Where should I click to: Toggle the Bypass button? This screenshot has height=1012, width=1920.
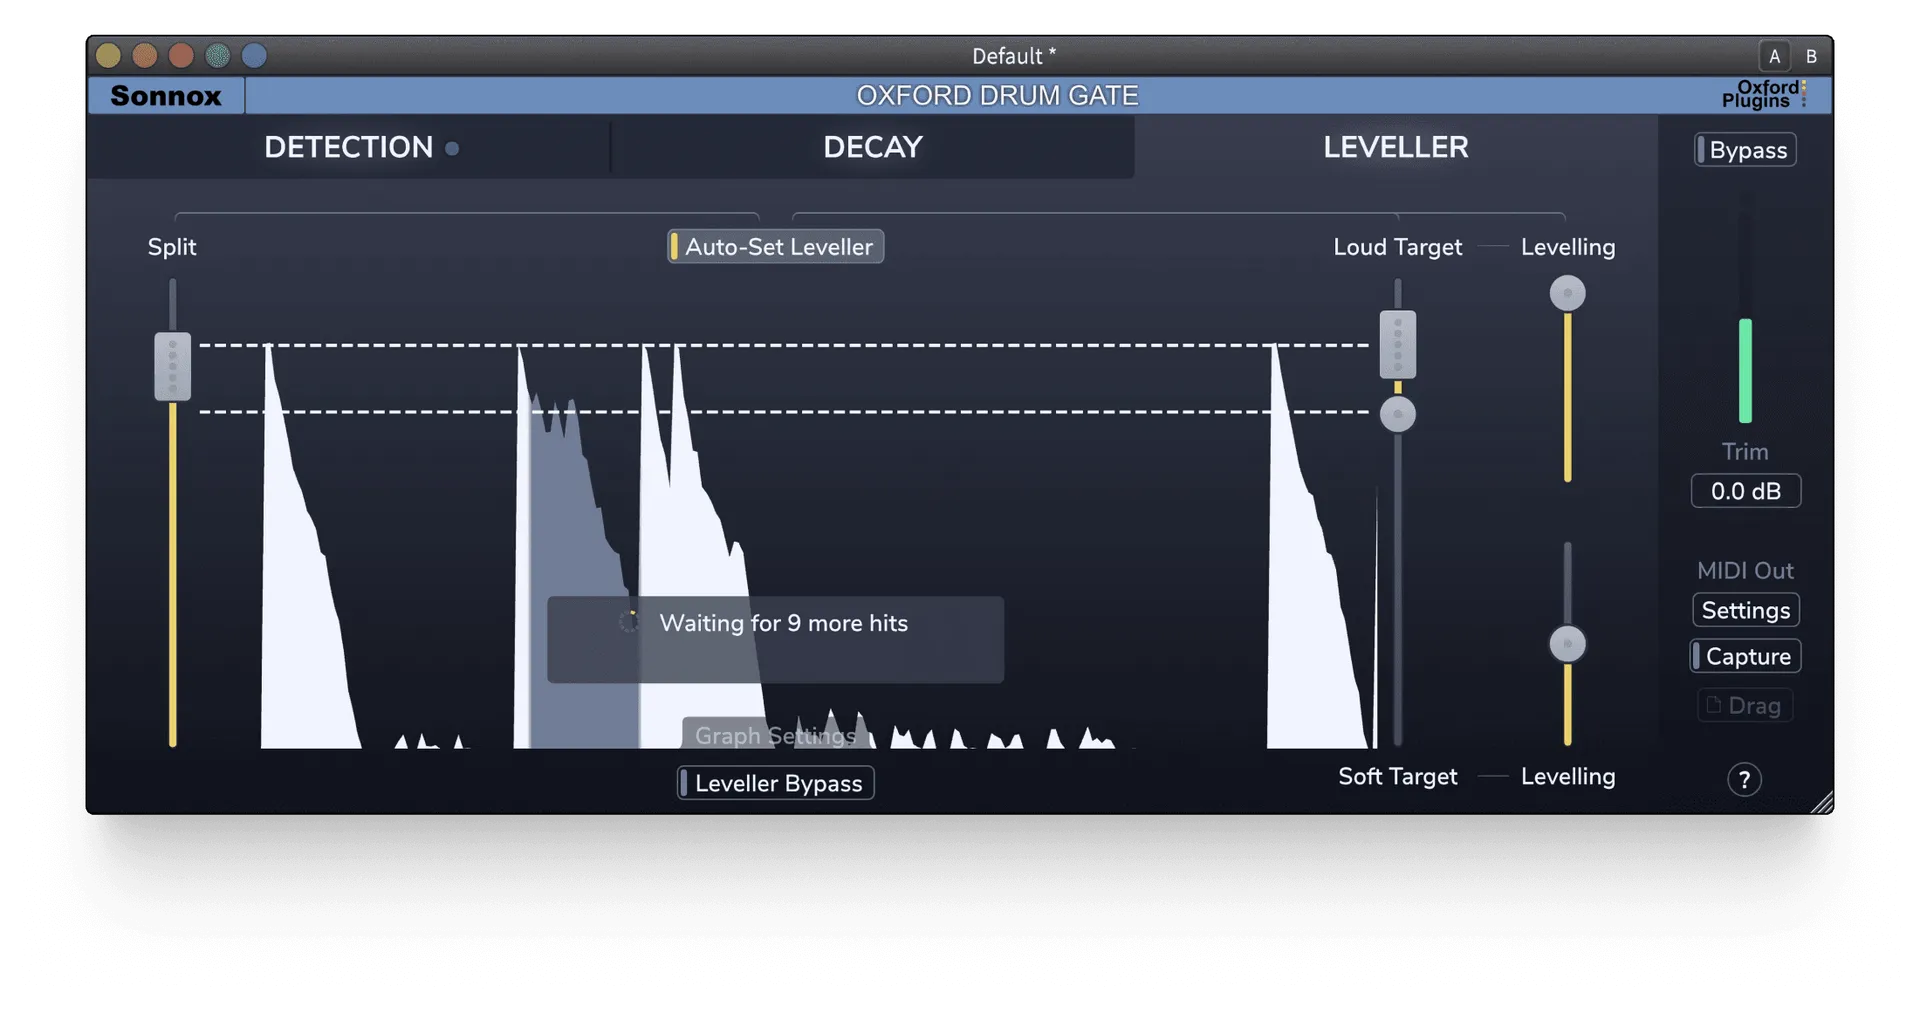tap(1746, 150)
